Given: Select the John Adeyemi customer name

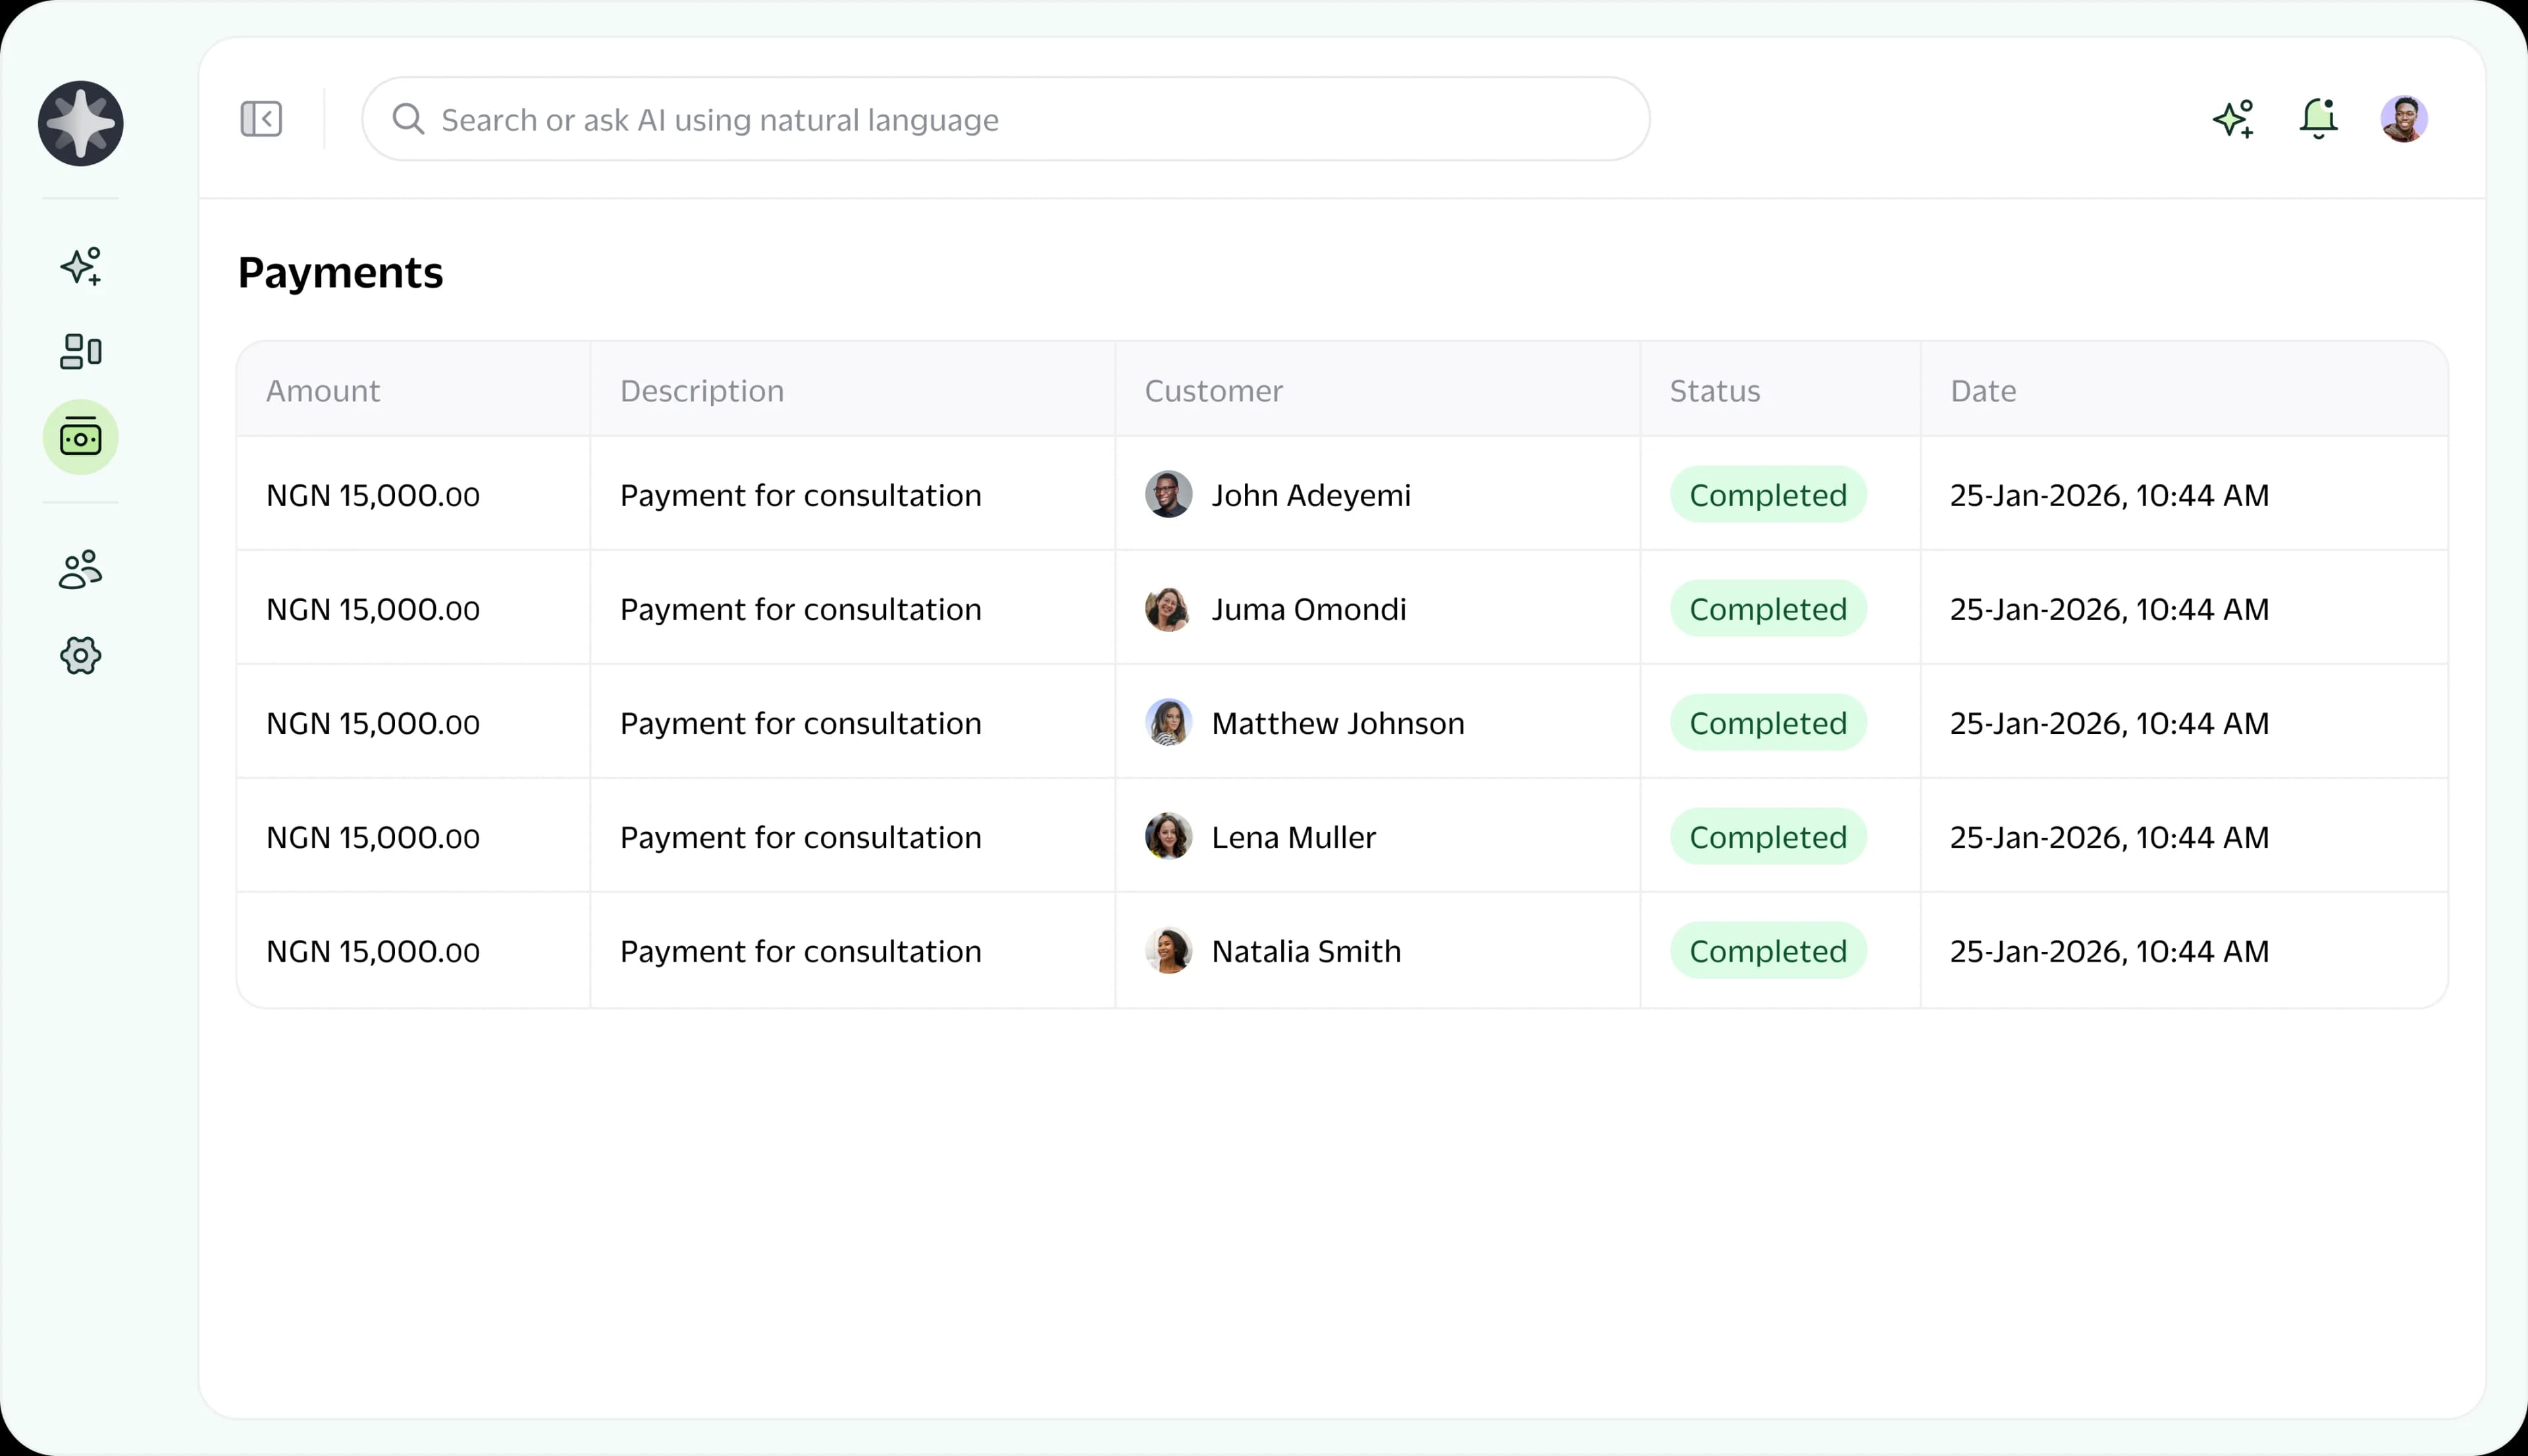Looking at the screenshot, I should click(1311, 495).
